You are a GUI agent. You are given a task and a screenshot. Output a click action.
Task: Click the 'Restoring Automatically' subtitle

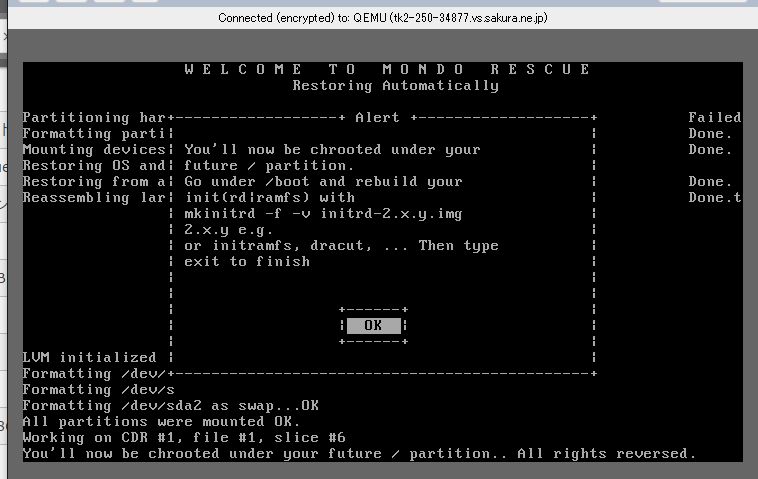click(x=395, y=85)
